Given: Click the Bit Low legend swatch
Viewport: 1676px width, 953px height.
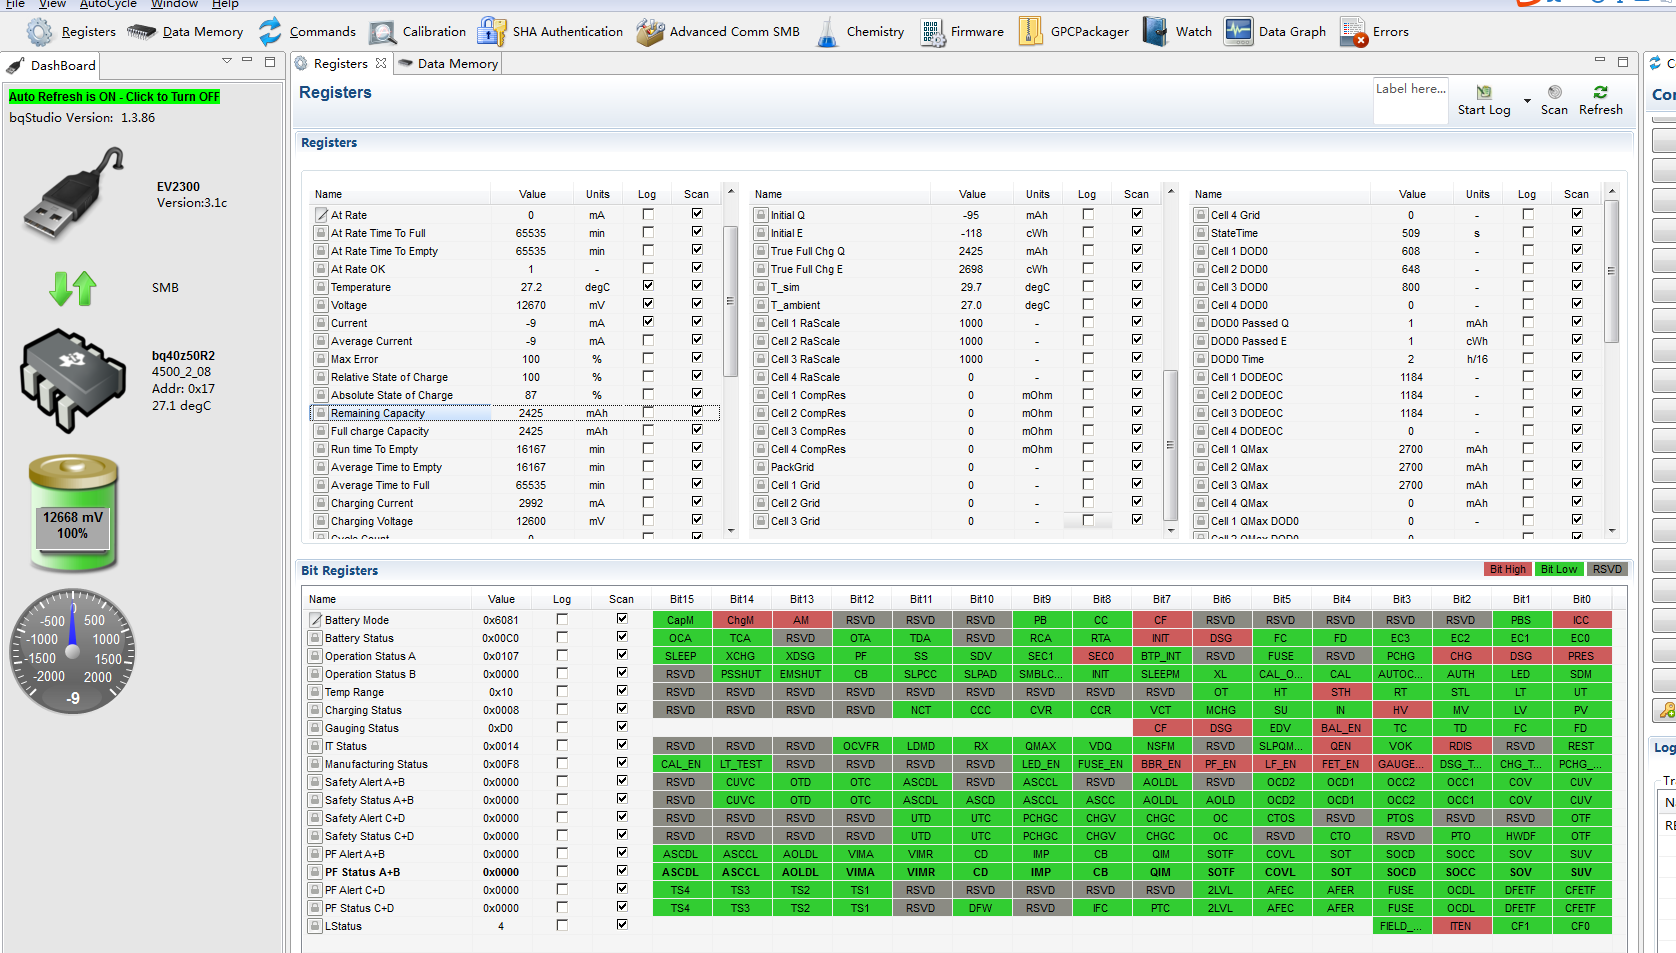Looking at the screenshot, I should click(x=1558, y=569).
